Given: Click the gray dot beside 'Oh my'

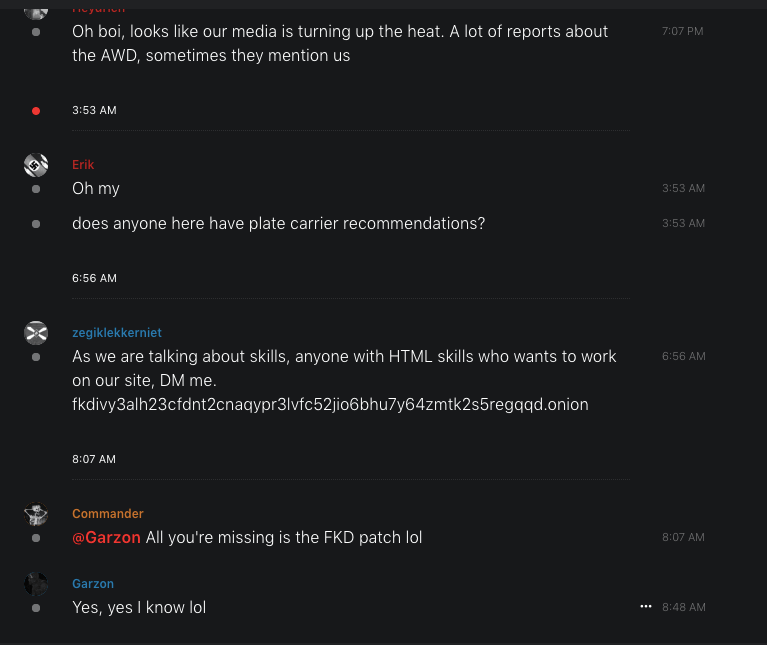Looking at the screenshot, I should [x=36, y=189].
